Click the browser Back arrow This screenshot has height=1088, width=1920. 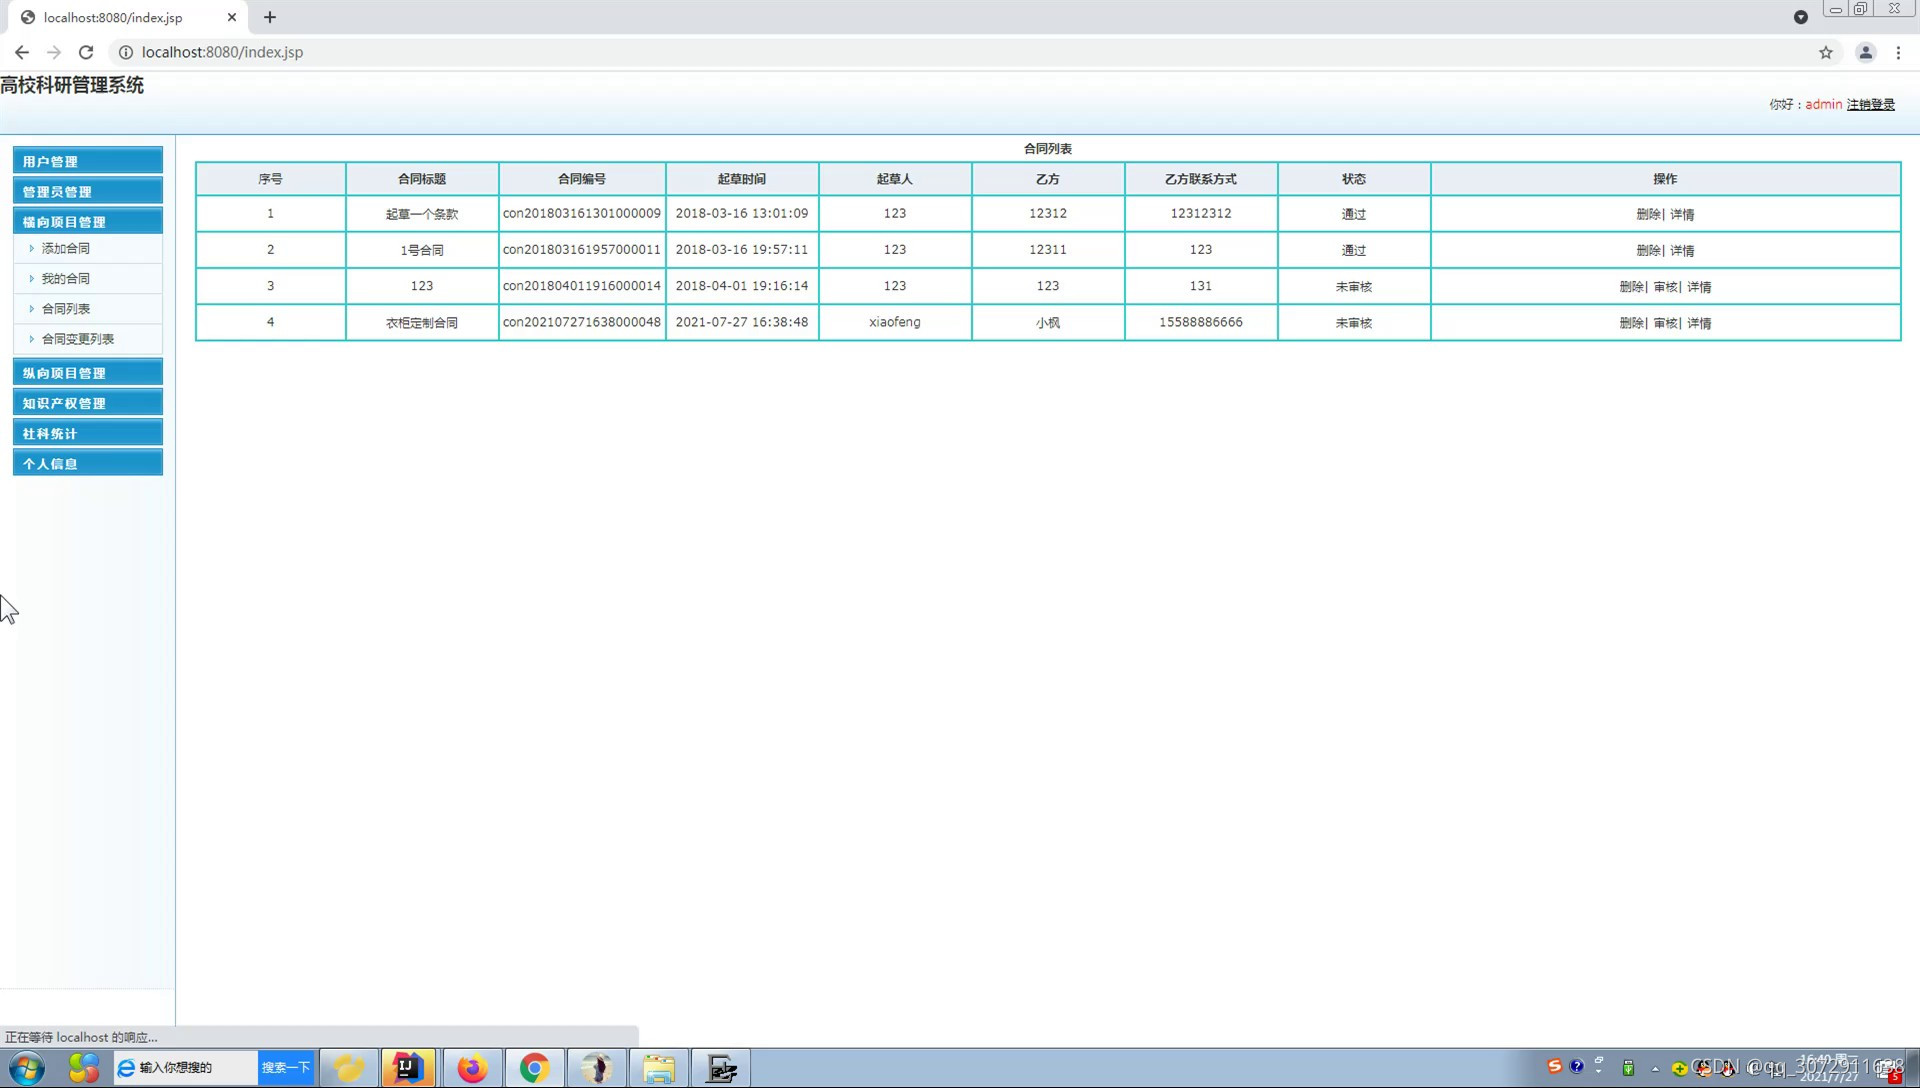(22, 52)
